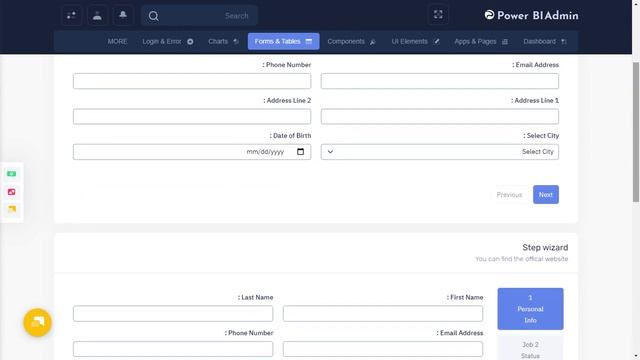640x360 pixels.
Task: Click the upper Email Address input
Action: pyautogui.click(x=440, y=81)
